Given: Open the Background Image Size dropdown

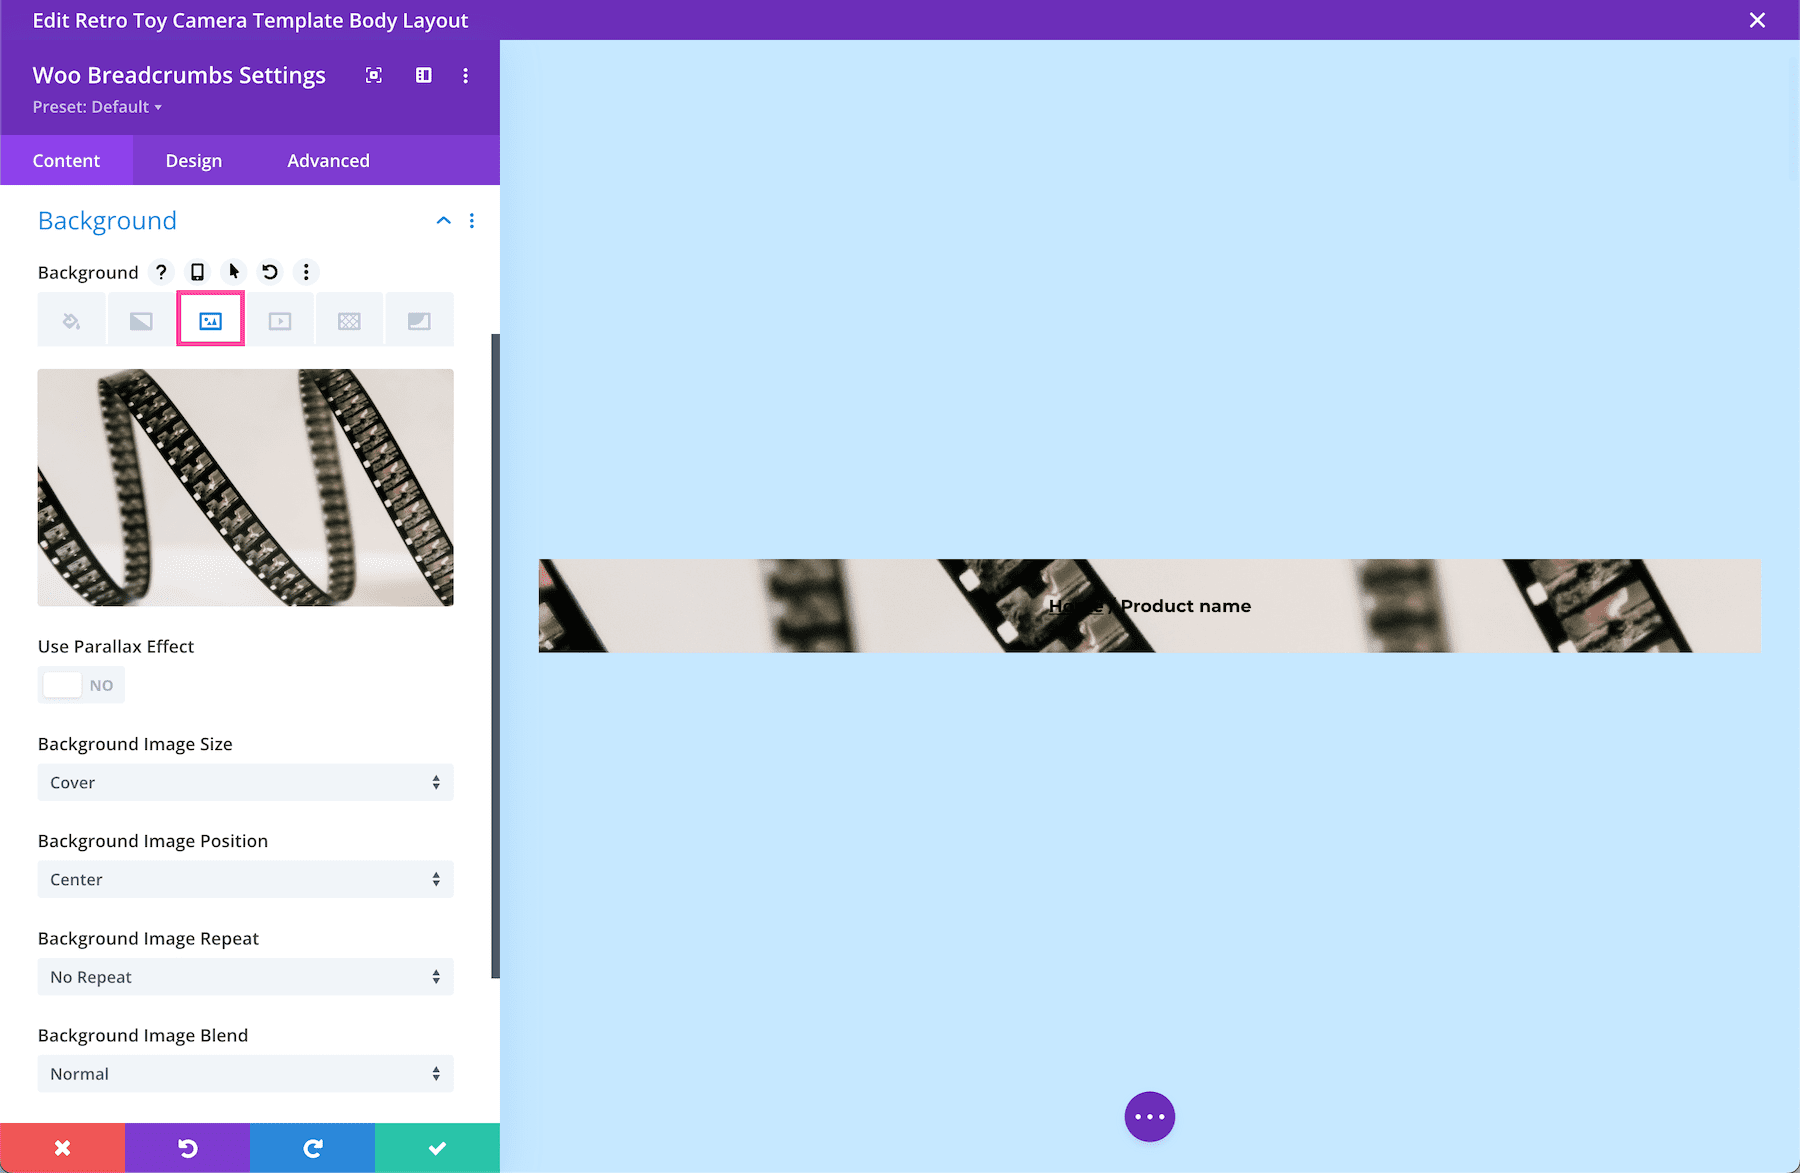Looking at the screenshot, I should pos(245,782).
